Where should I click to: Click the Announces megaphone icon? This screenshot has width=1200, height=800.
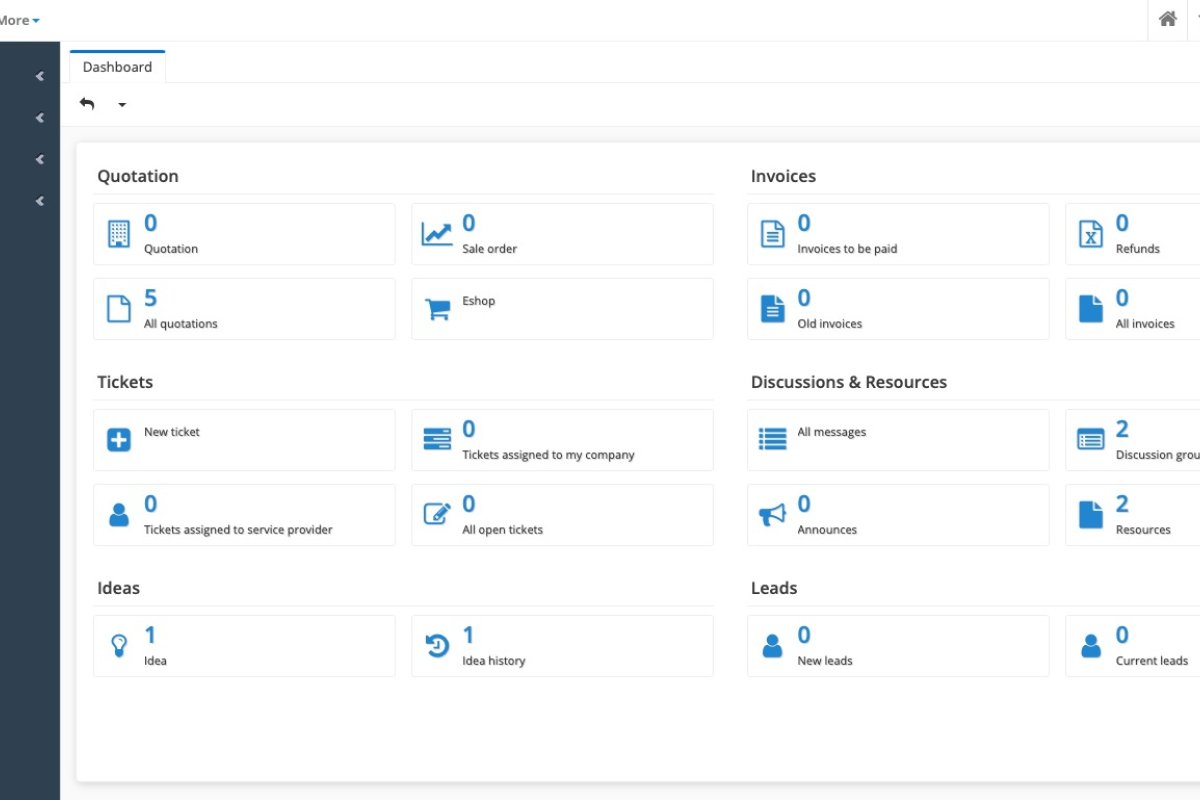(x=772, y=515)
